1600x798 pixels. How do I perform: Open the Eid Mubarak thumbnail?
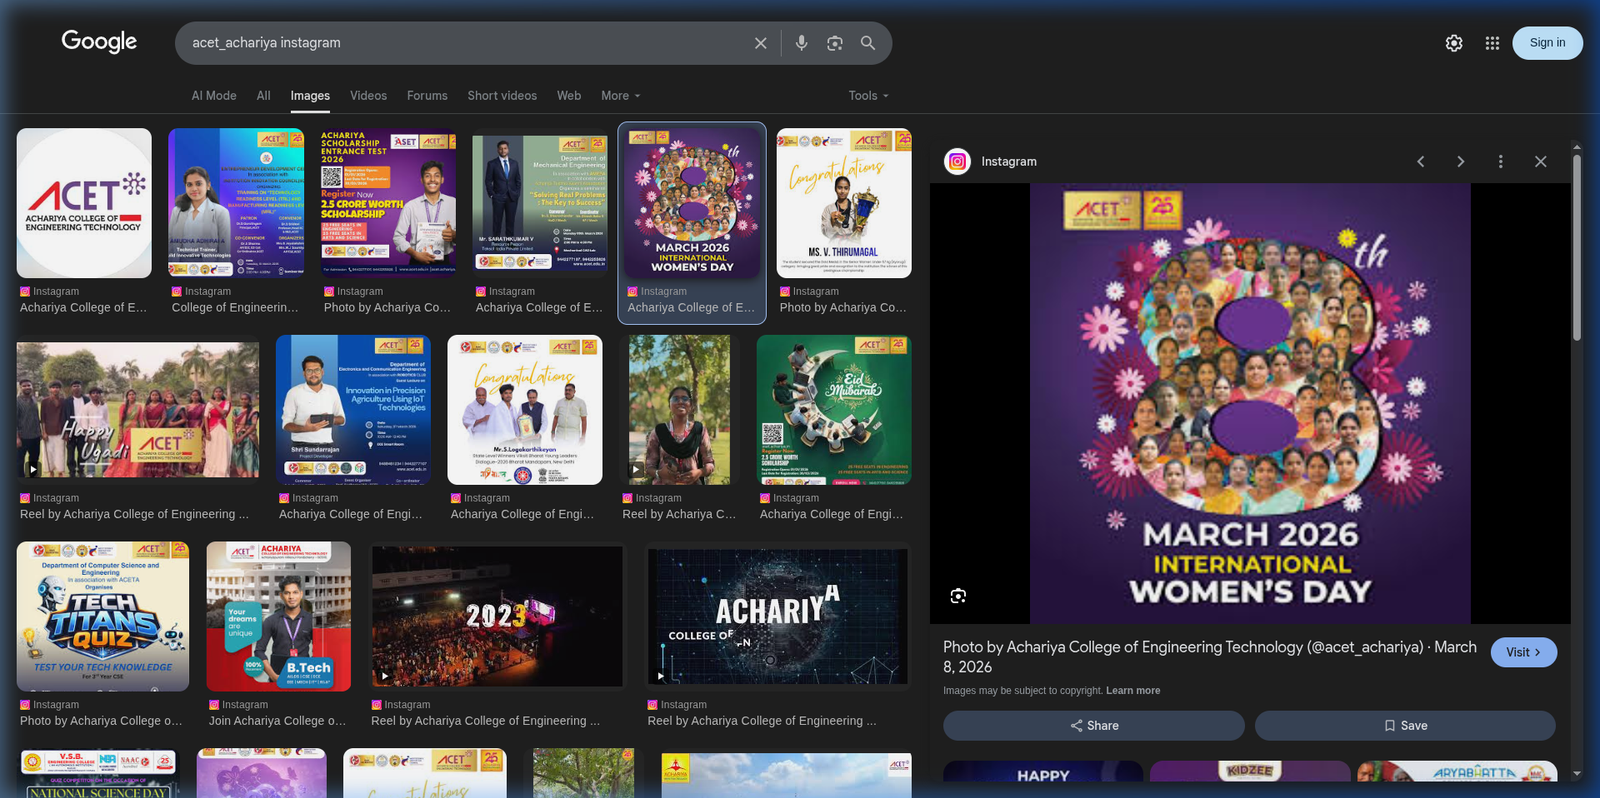834,410
